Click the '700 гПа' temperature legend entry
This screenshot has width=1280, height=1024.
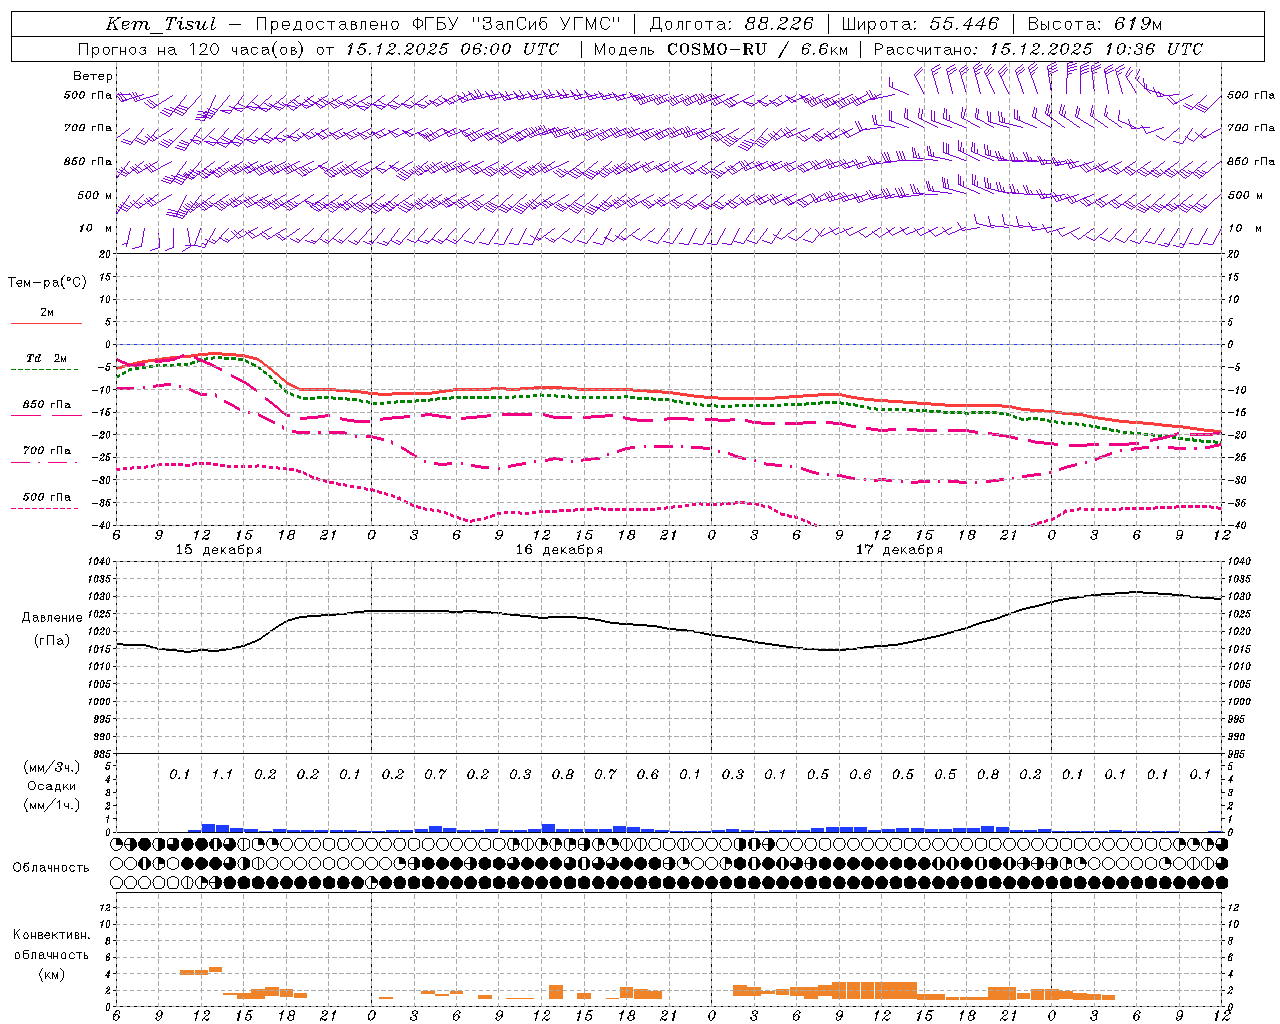pos(47,451)
